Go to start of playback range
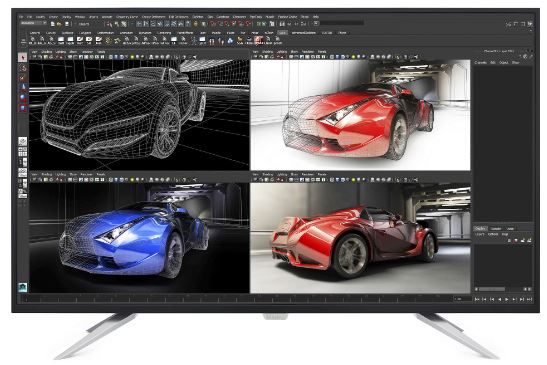The width and height of the screenshot is (547, 365). pyautogui.click(x=477, y=299)
